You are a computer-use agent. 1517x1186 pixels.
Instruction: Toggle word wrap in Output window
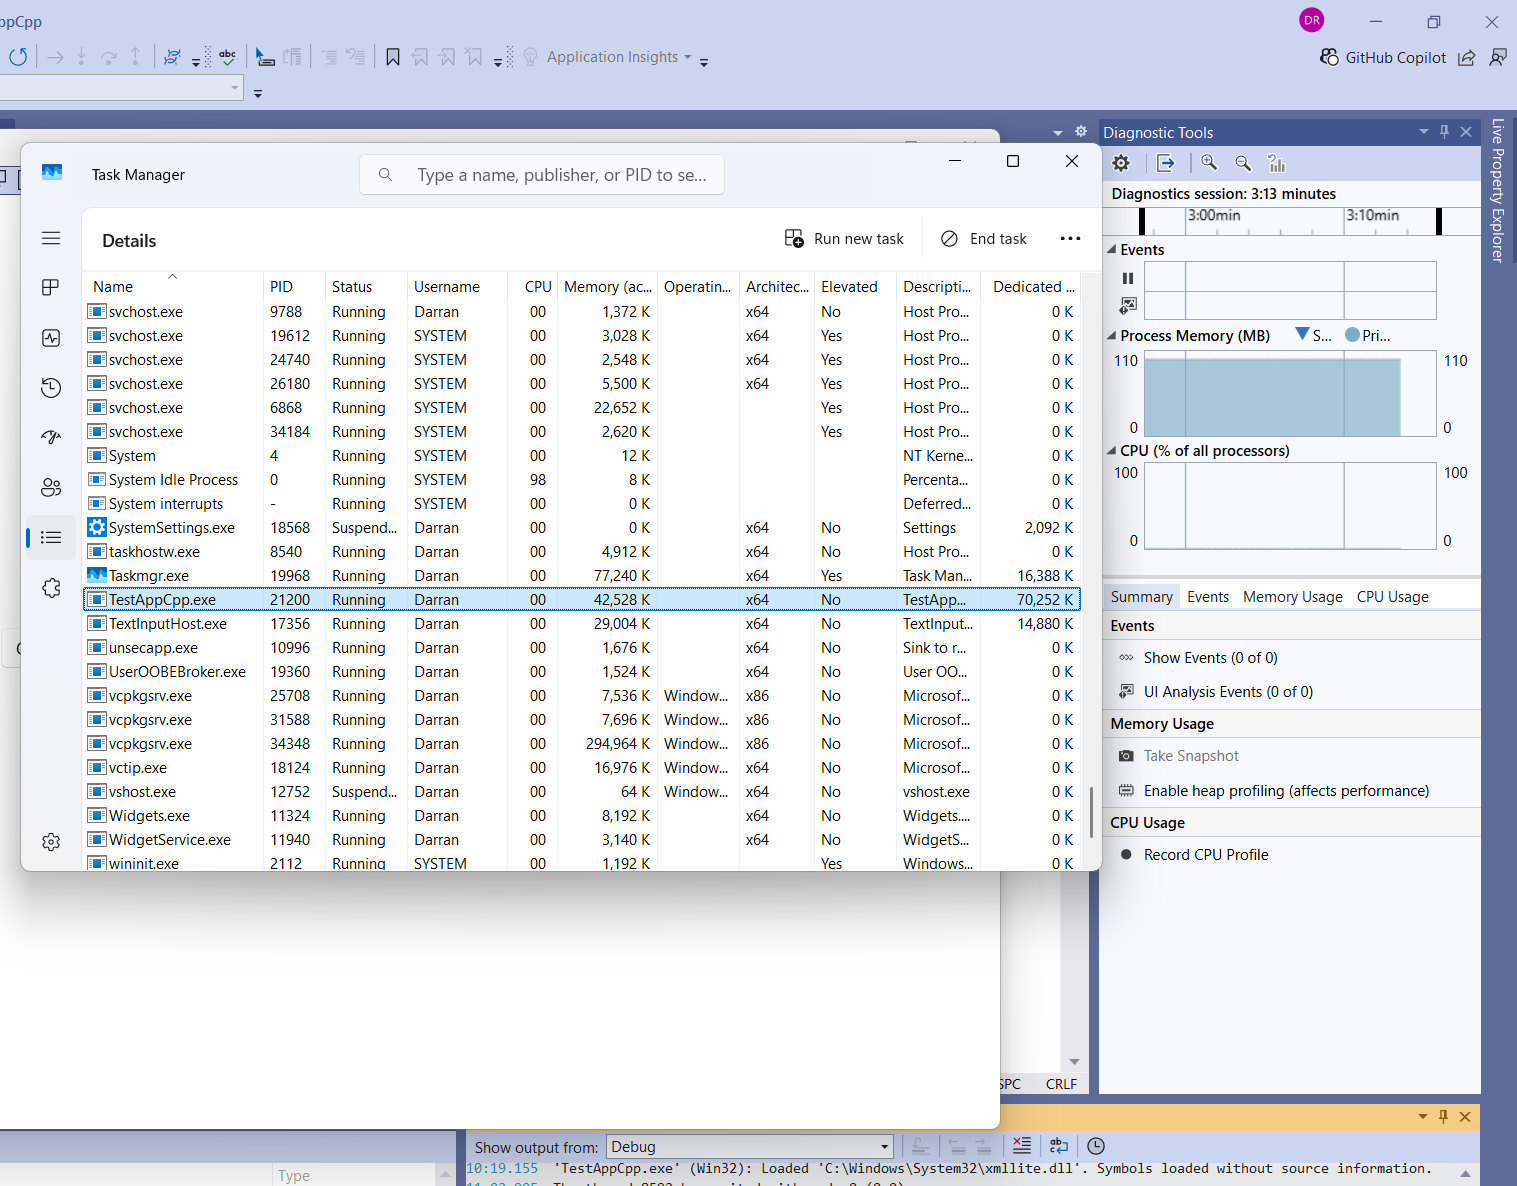coord(1059,1146)
